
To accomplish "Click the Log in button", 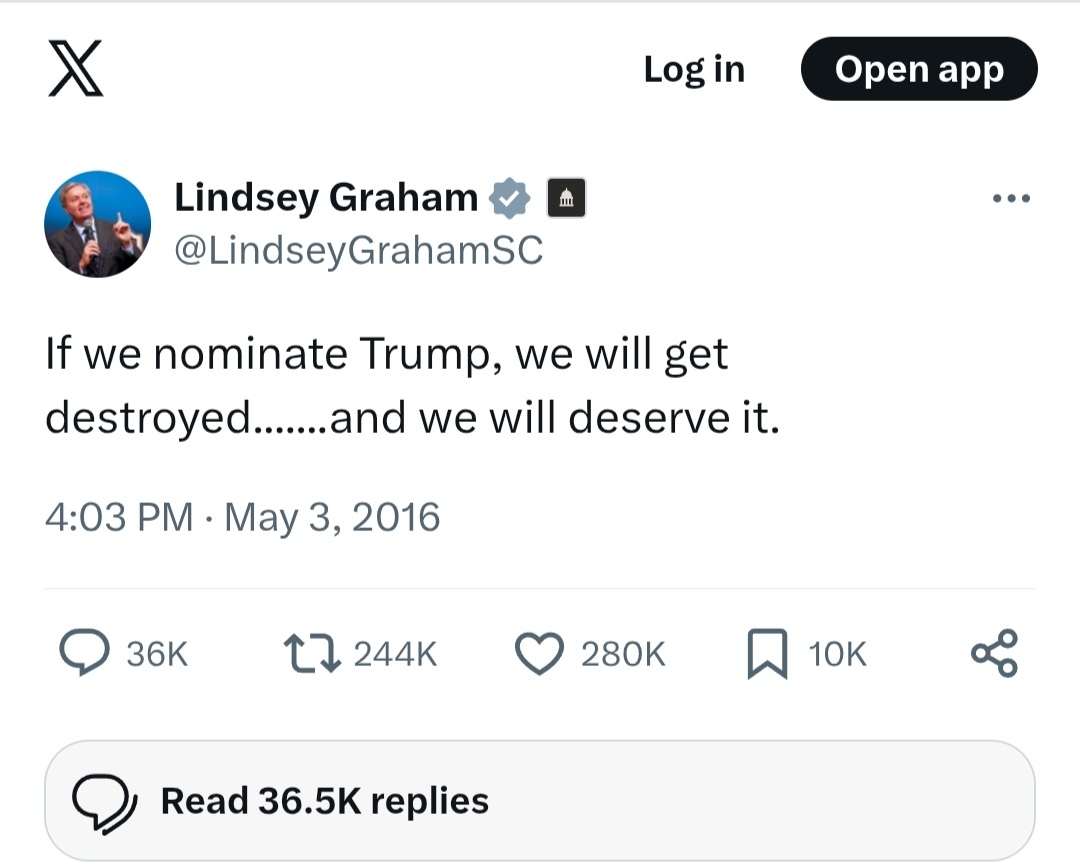I will [x=694, y=69].
